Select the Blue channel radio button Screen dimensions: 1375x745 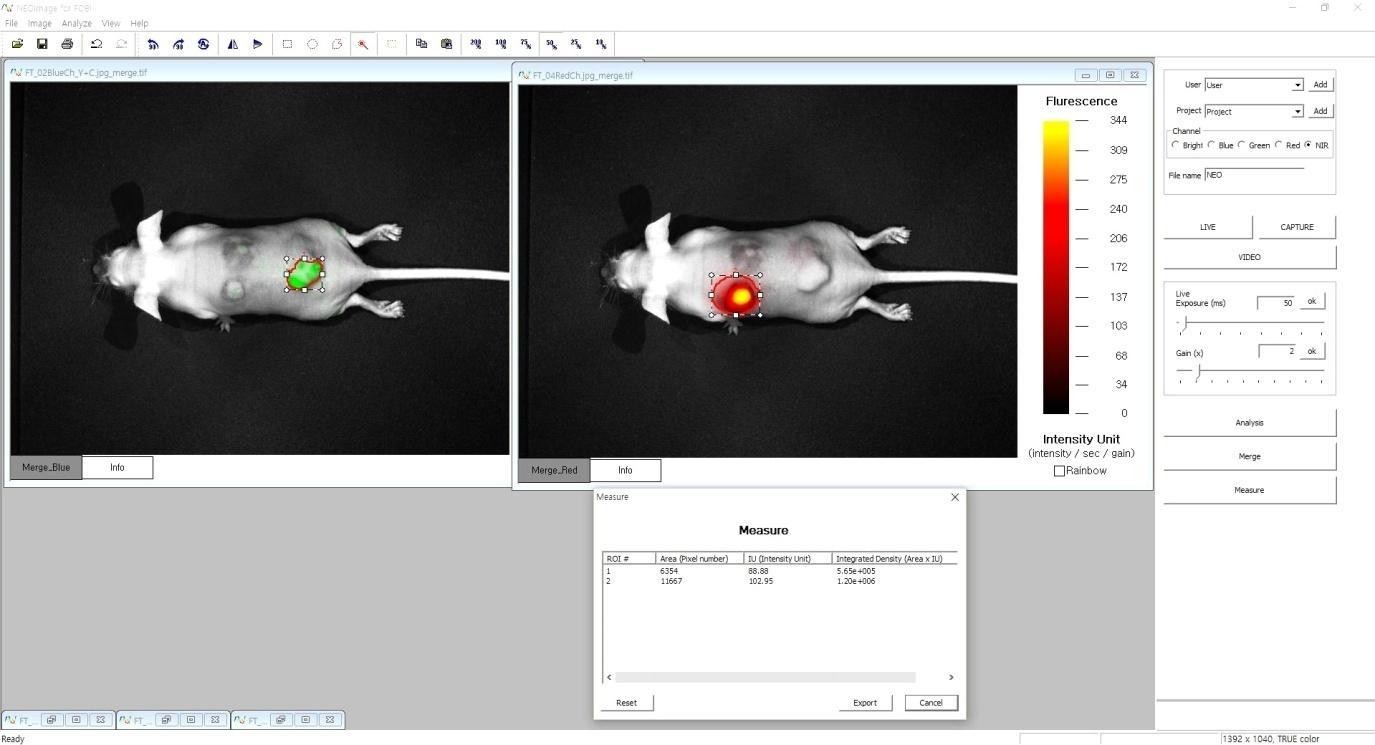(1211, 145)
